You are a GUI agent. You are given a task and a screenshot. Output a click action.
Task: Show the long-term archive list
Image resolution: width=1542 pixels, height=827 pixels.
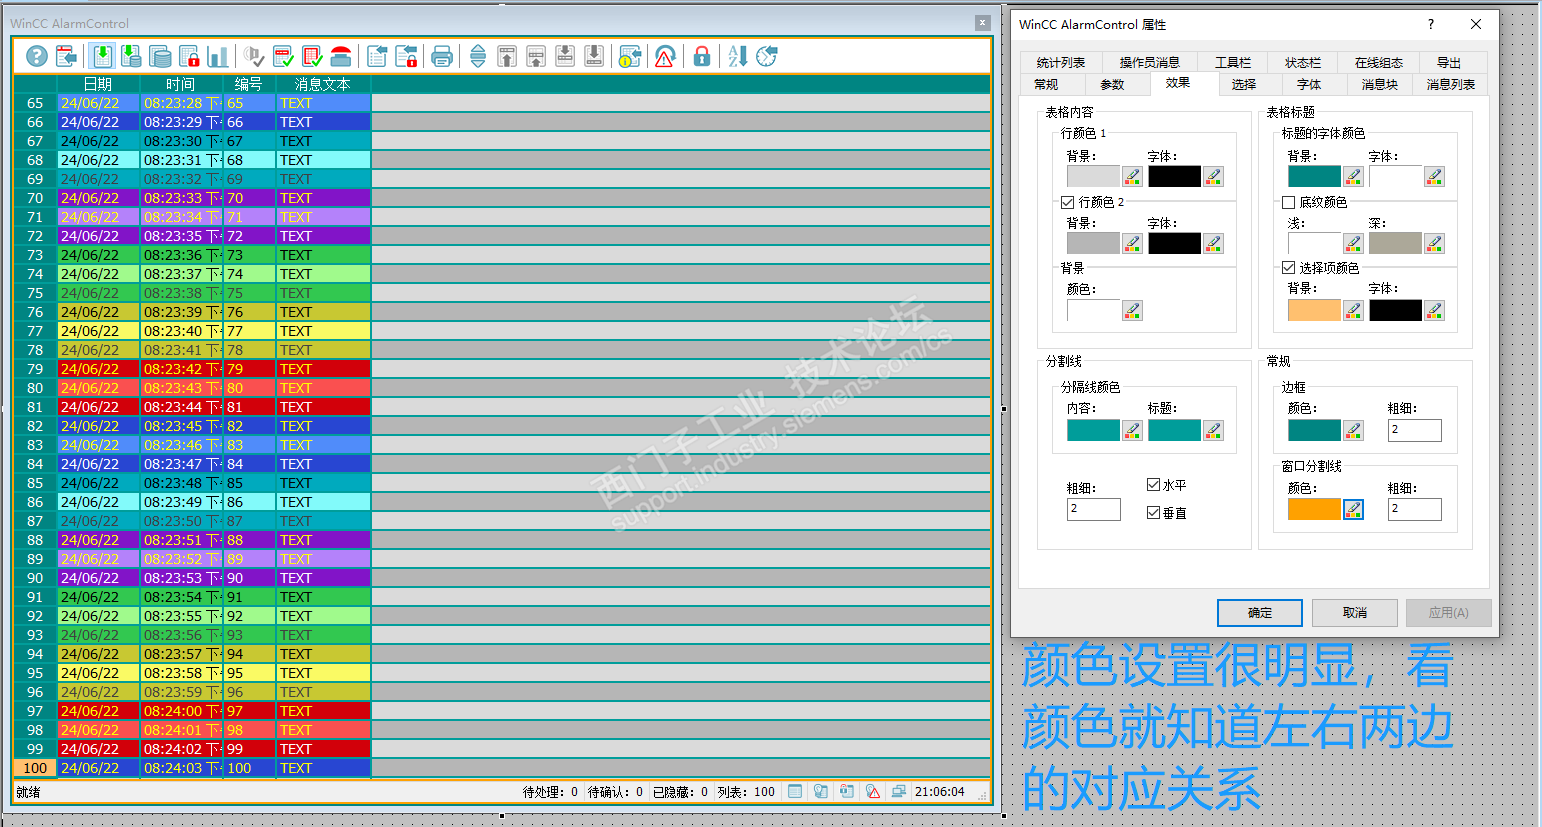160,57
